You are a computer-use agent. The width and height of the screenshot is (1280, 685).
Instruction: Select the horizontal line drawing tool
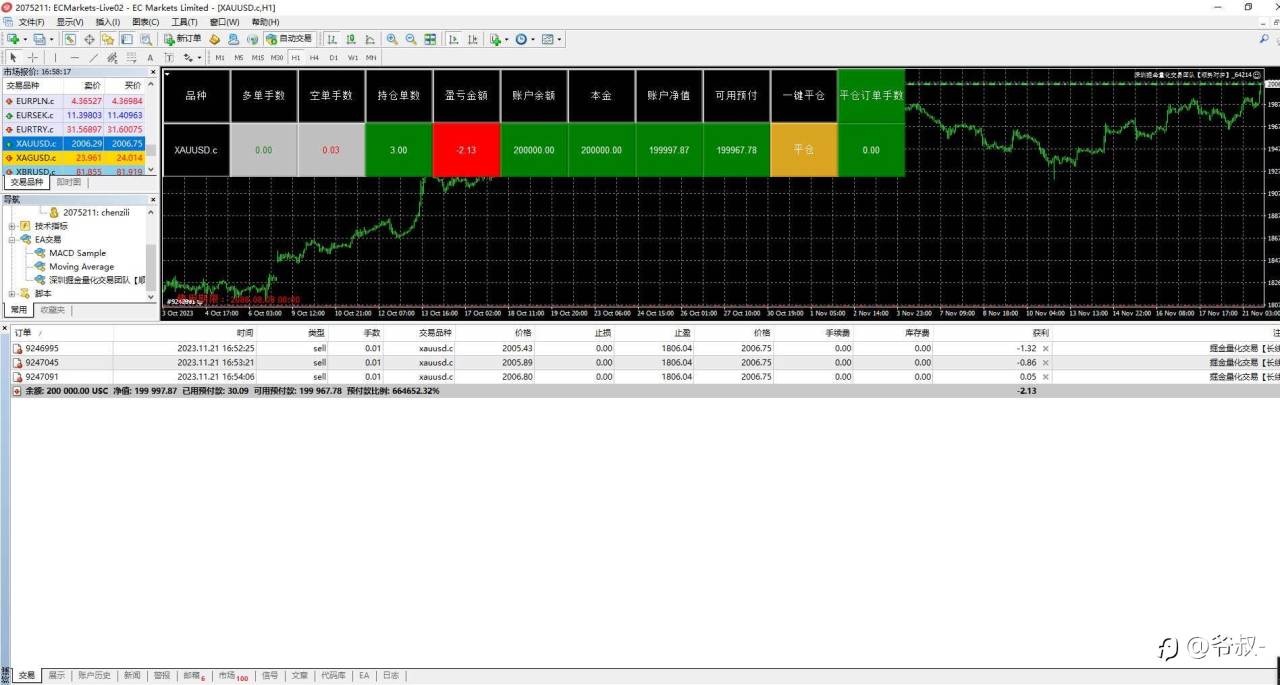[75, 57]
